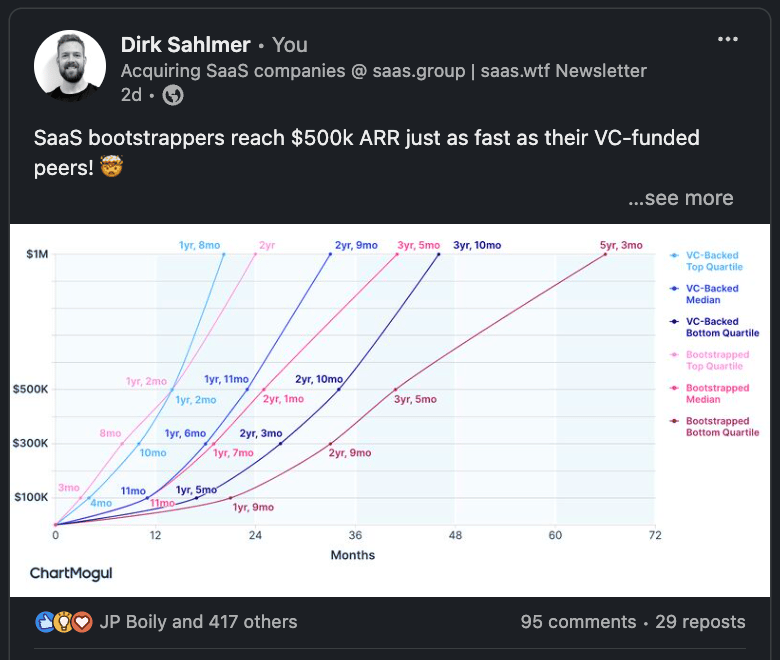The height and width of the screenshot is (660, 780).
Task: Click the 5yr, 3mo data point label
Action: tap(621, 245)
